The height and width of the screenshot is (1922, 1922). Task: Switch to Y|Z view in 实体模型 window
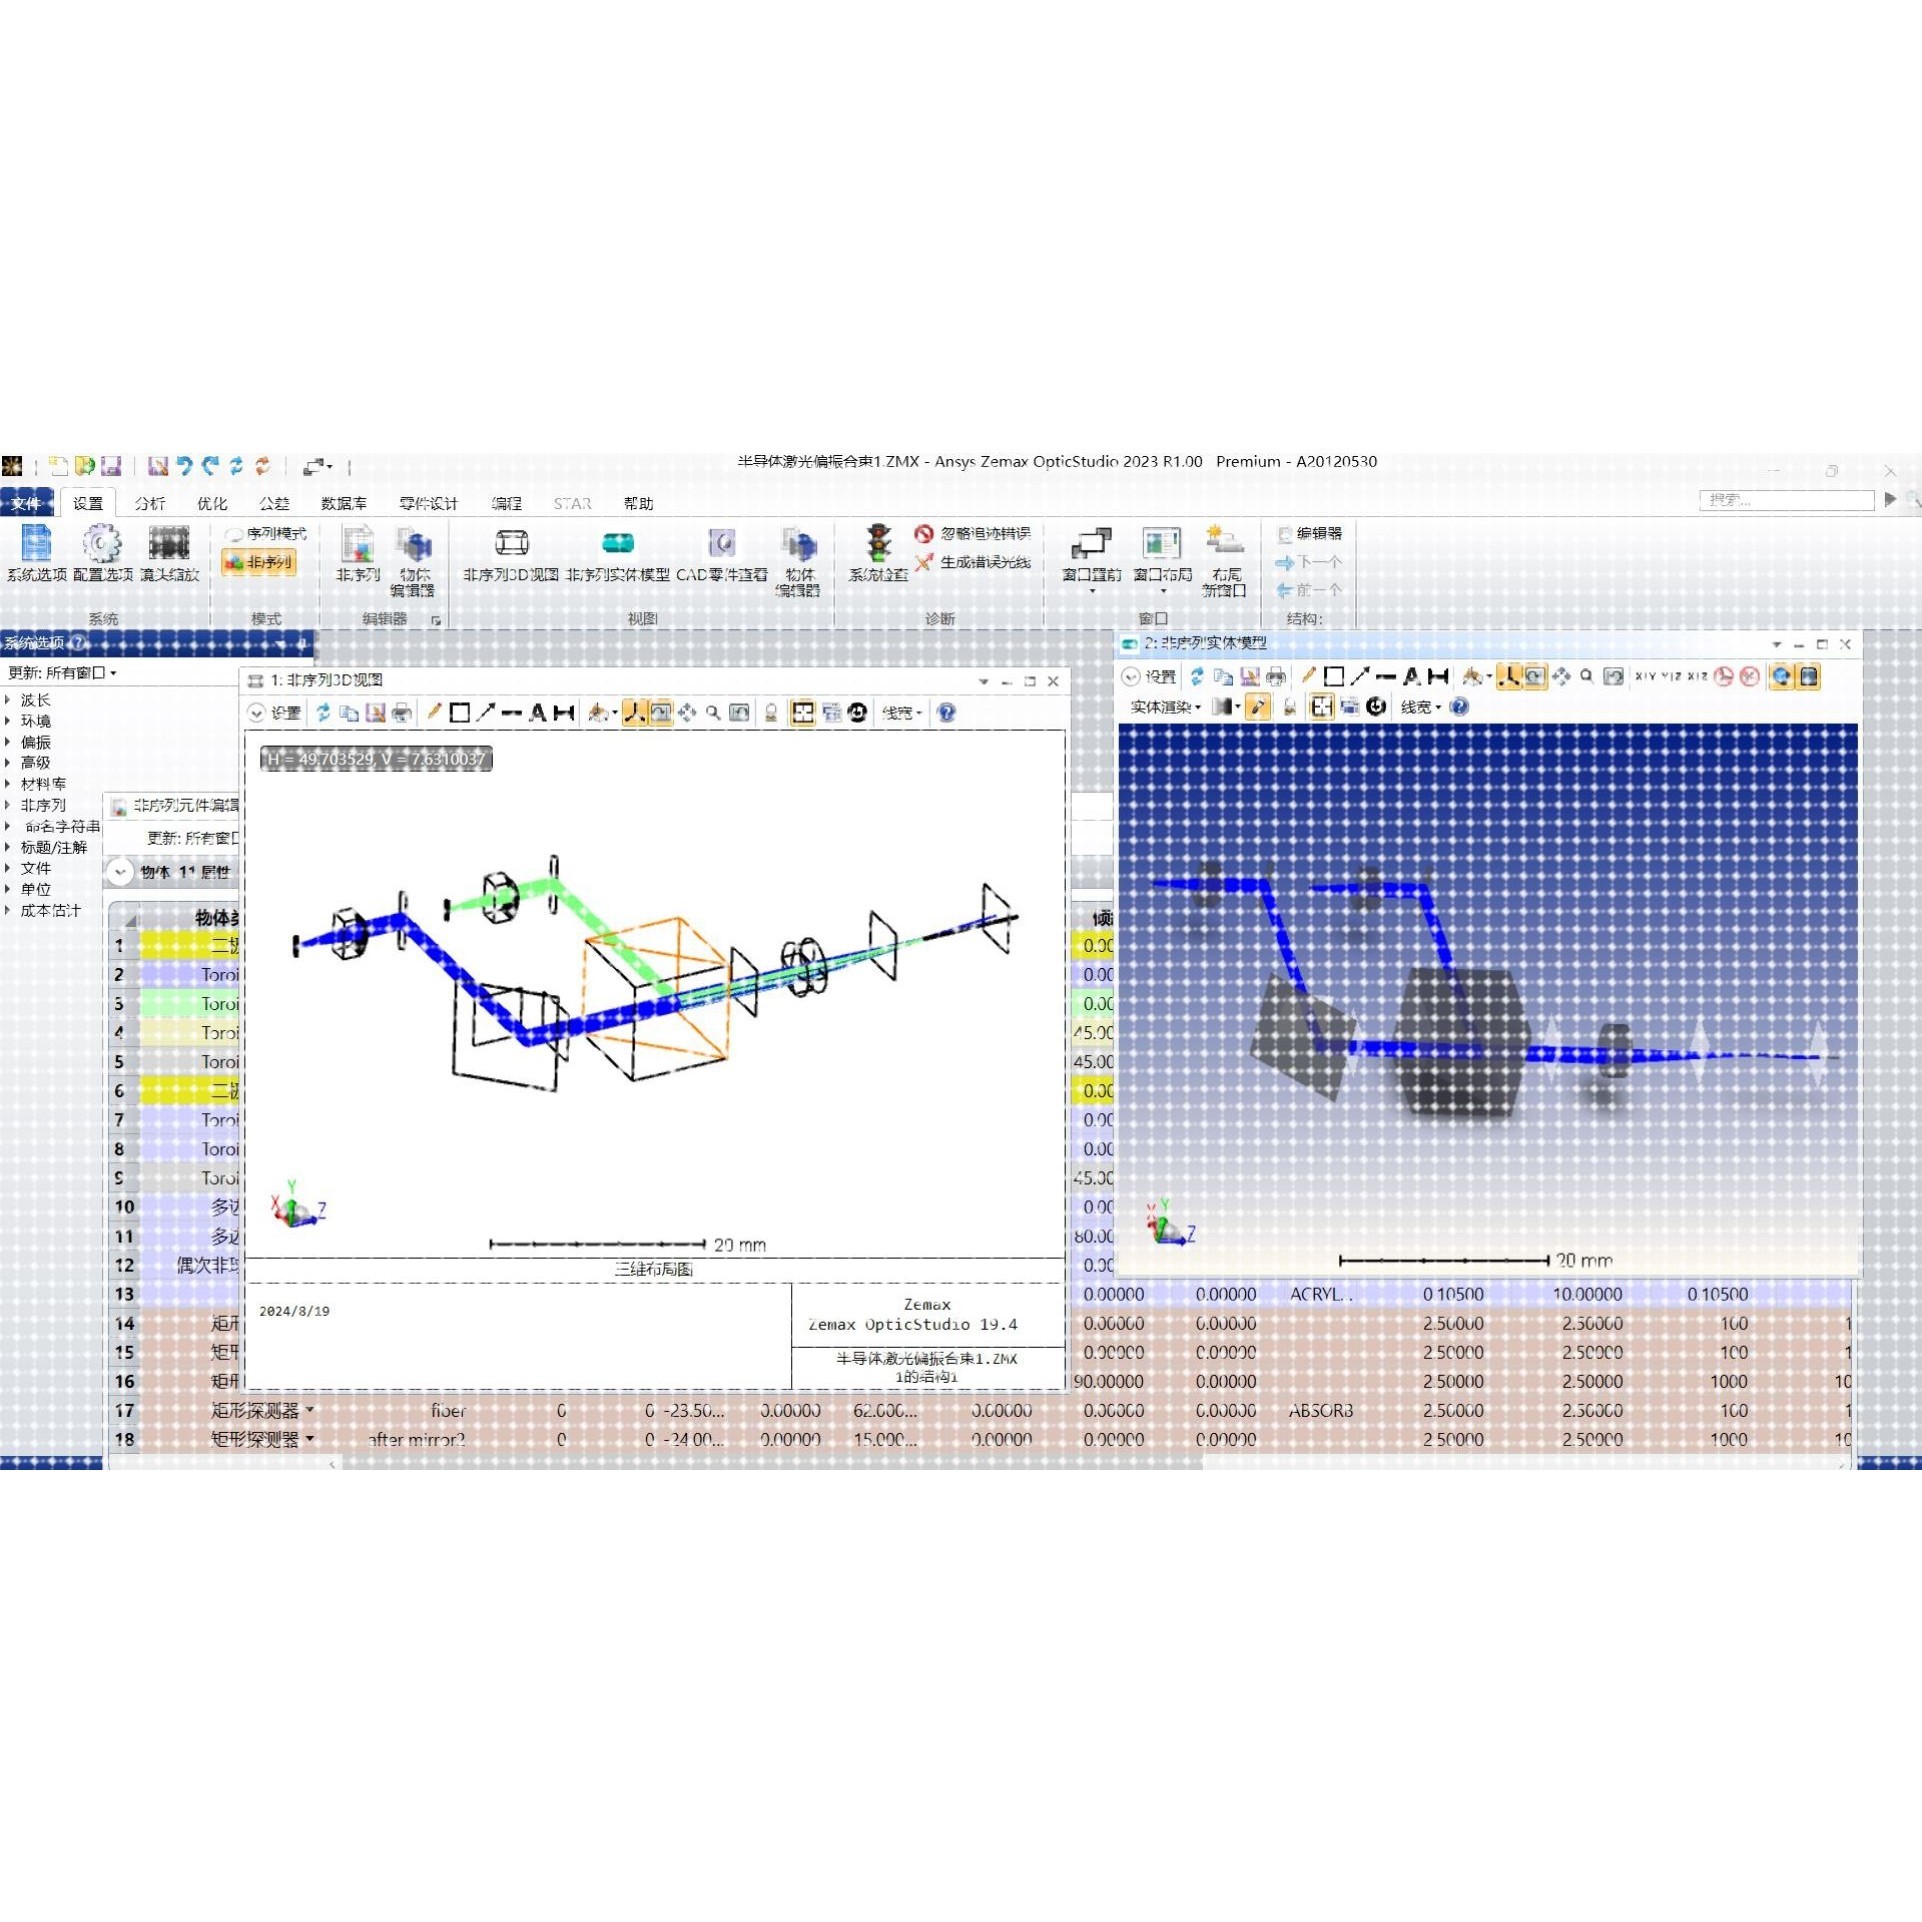[1671, 677]
